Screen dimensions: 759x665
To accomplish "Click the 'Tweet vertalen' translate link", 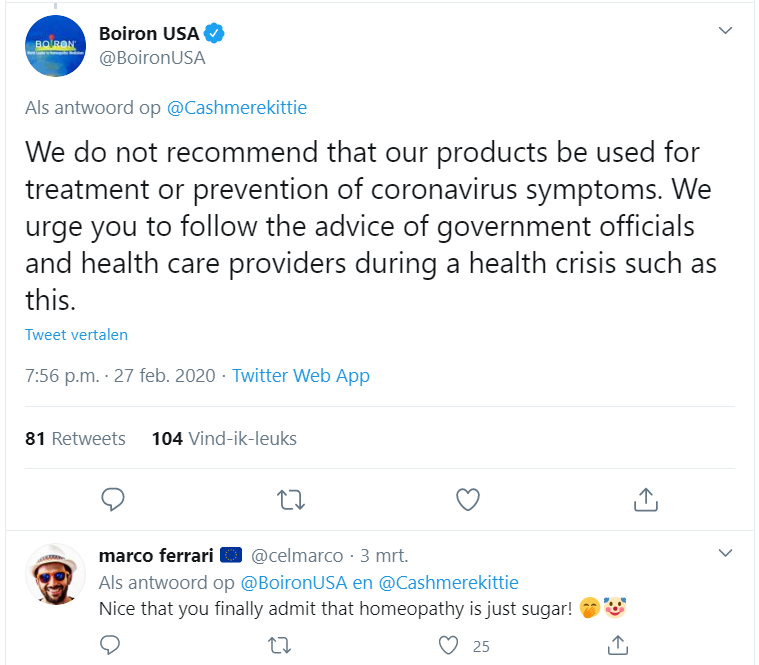I will tap(76, 335).
